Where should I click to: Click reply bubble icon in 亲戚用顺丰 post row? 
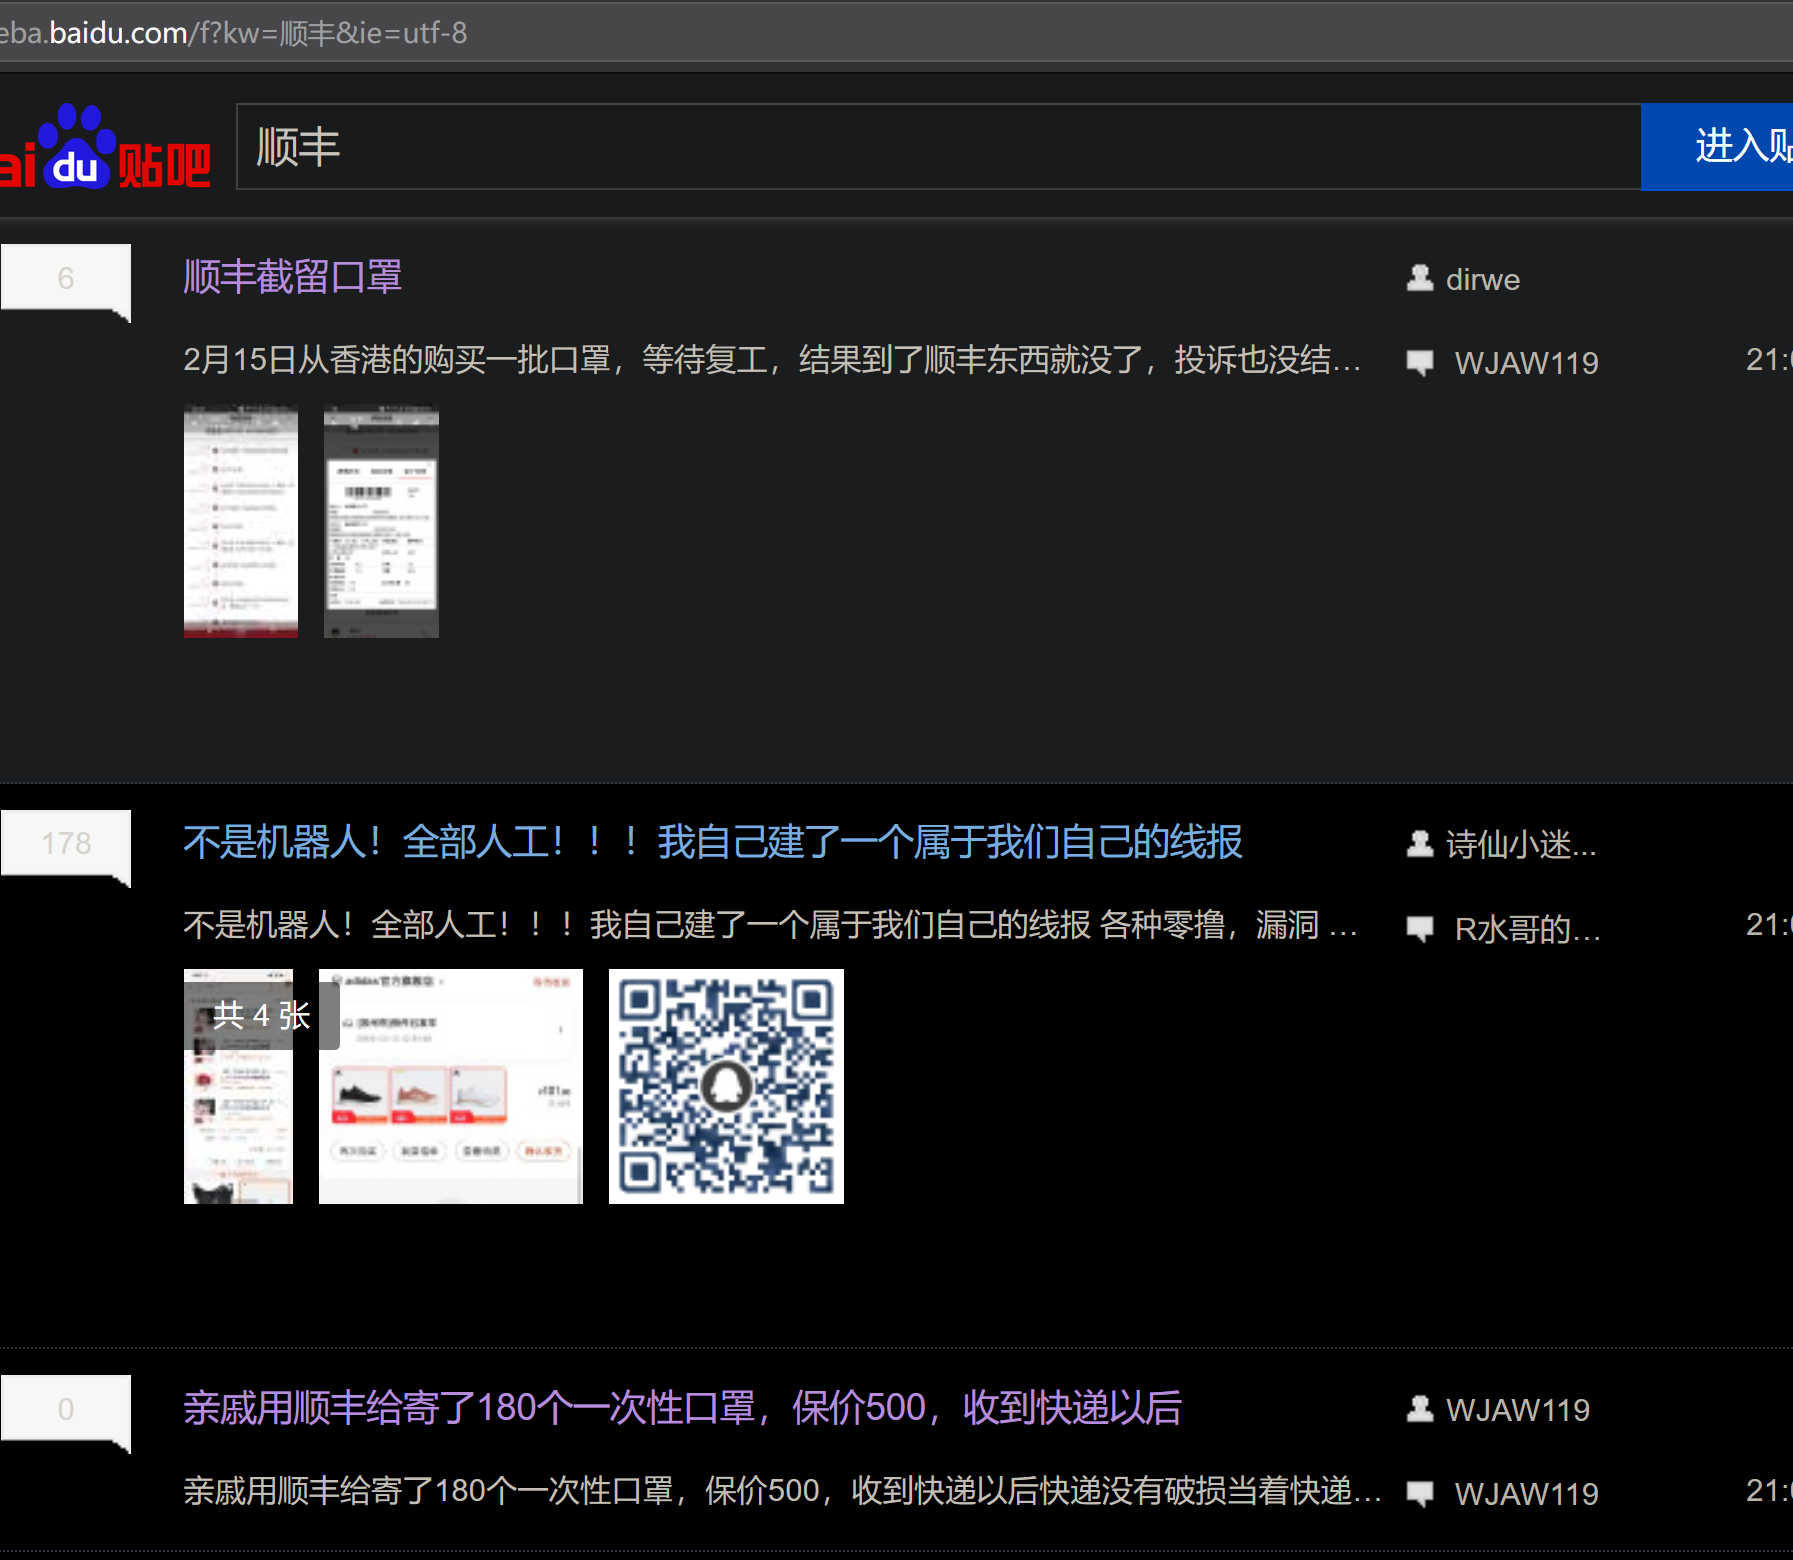(x=1419, y=1493)
